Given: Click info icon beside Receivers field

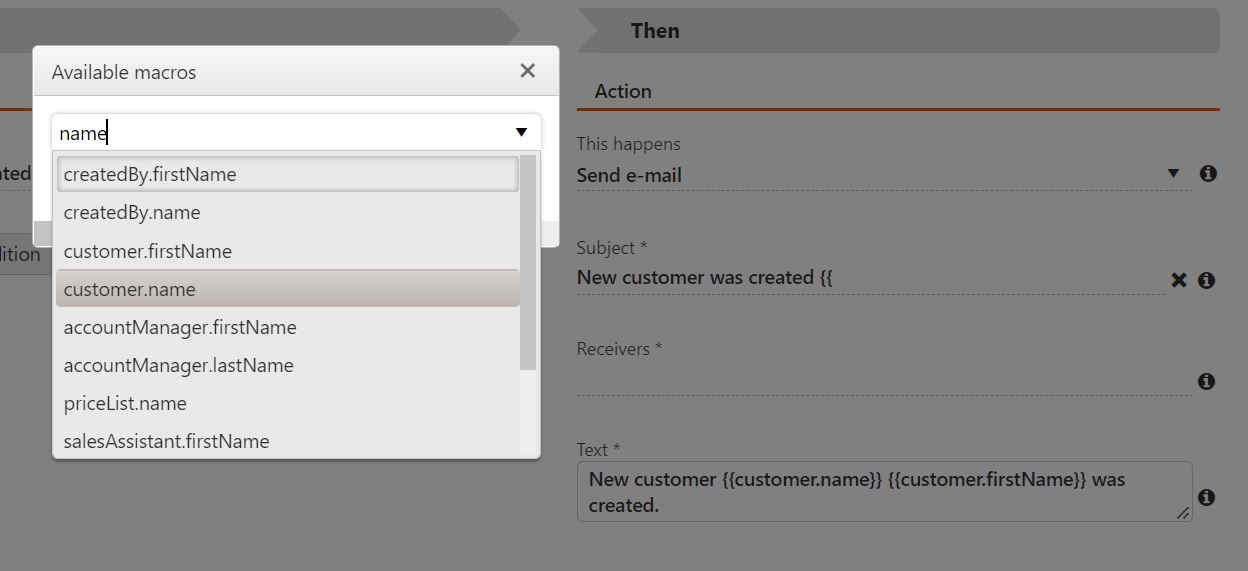Looking at the screenshot, I should point(1207,381).
